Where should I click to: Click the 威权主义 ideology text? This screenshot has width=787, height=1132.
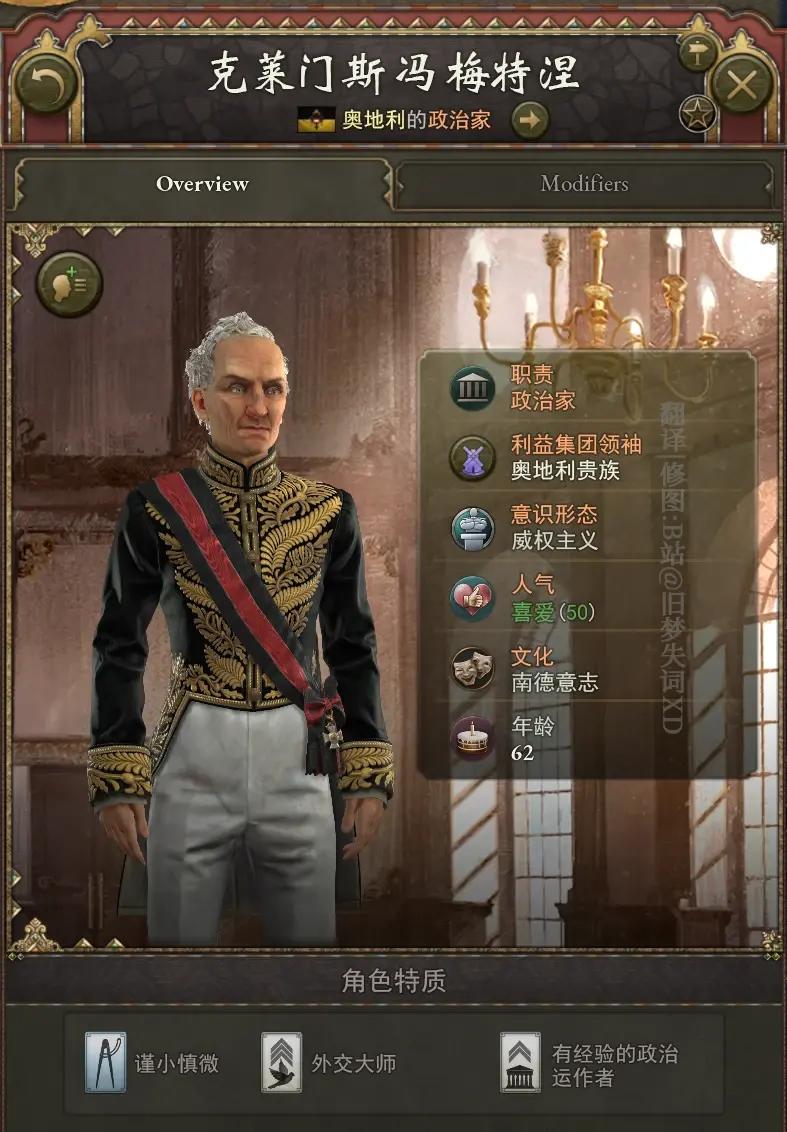555,541
